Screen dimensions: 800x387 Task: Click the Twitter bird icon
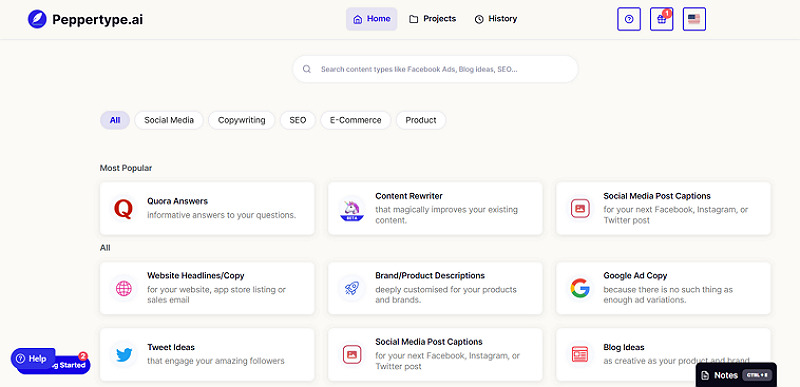click(123, 354)
